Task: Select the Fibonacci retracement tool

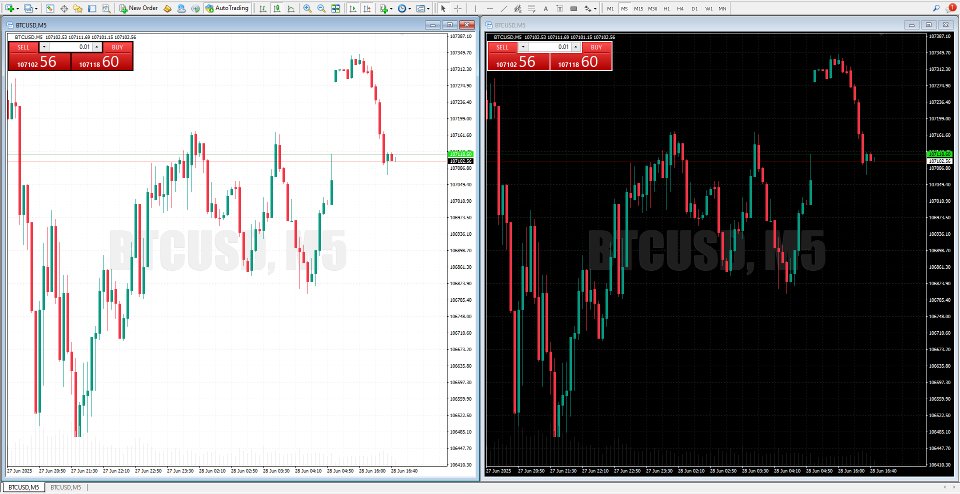Action: (x=532, y=9)
